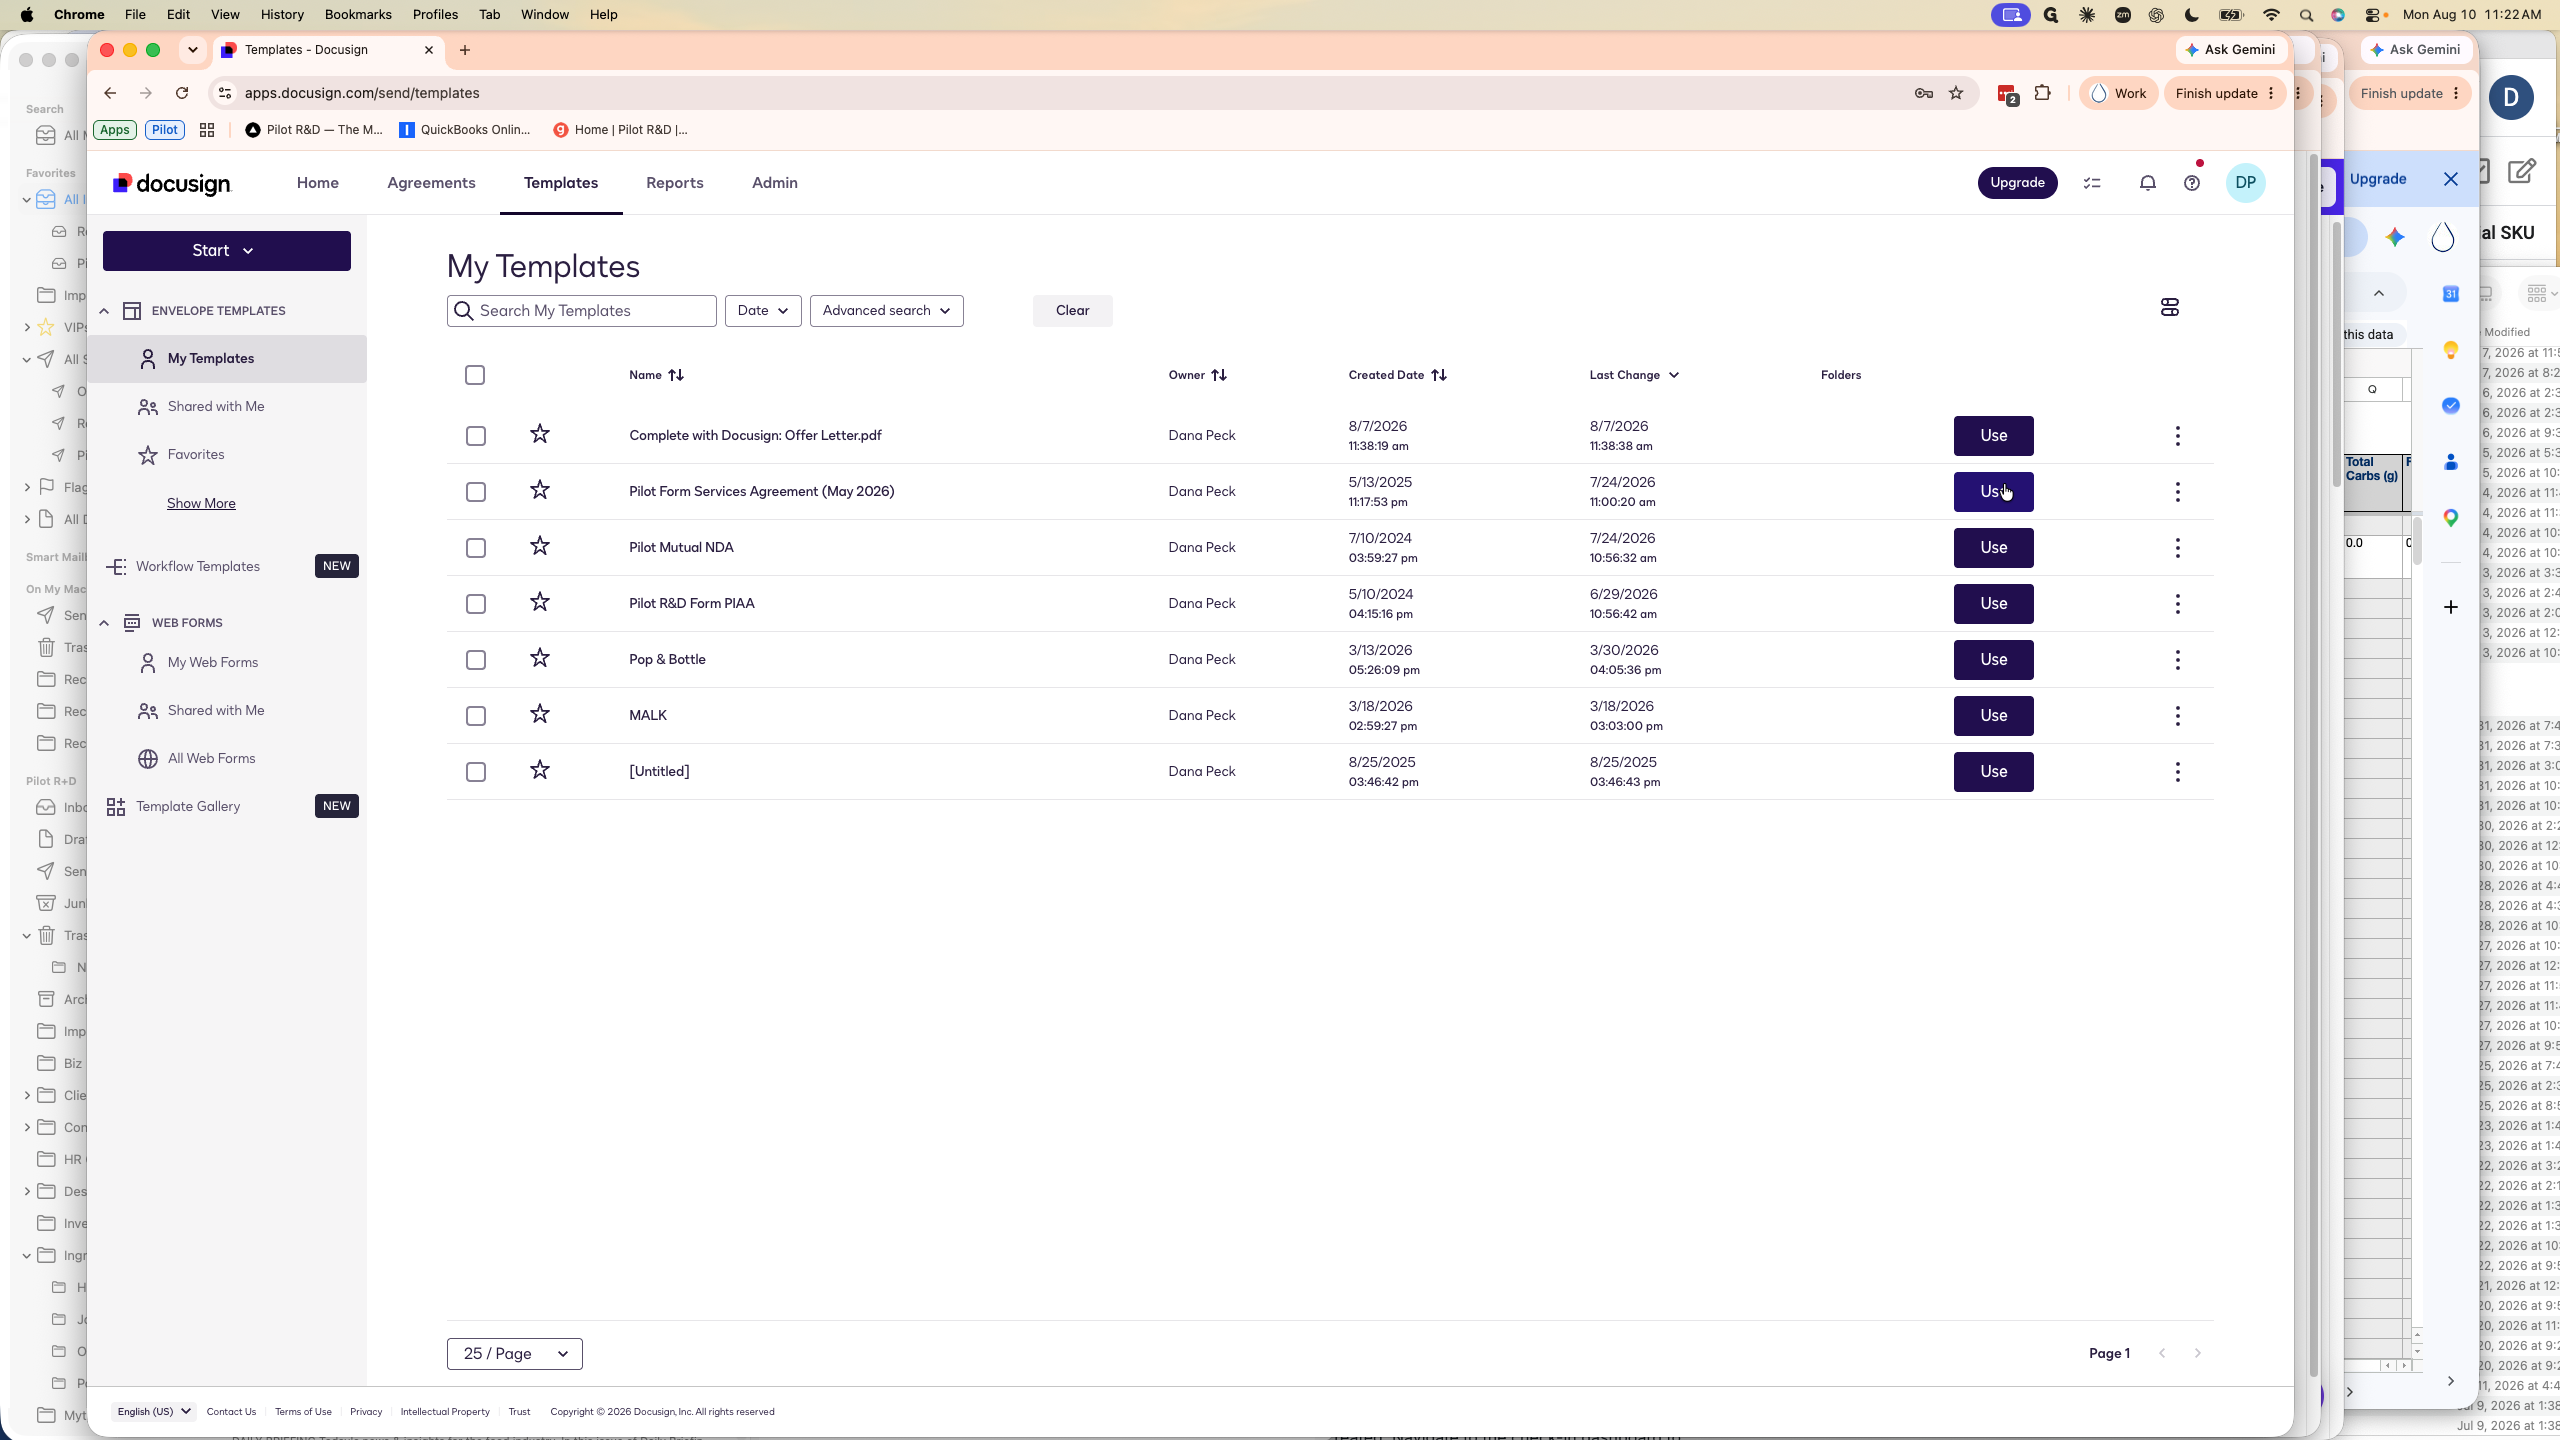
Task: Favorite the Pilot Mutual NDA star
Action: click(540, 546)
